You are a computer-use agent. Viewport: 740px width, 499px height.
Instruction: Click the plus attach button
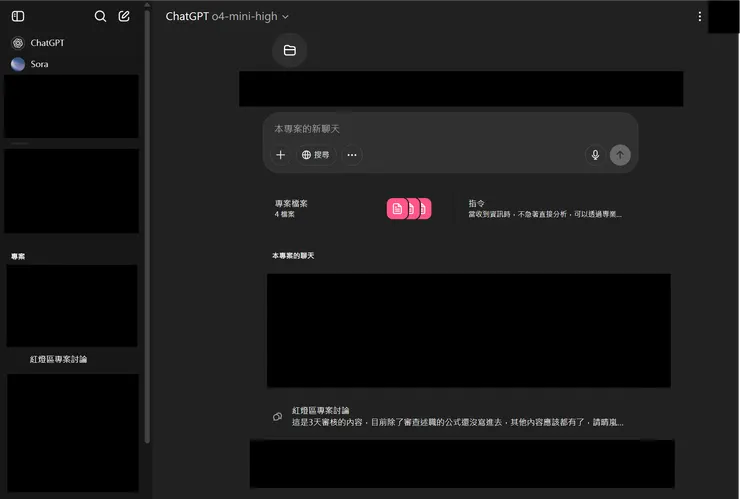tap(280, 155)
